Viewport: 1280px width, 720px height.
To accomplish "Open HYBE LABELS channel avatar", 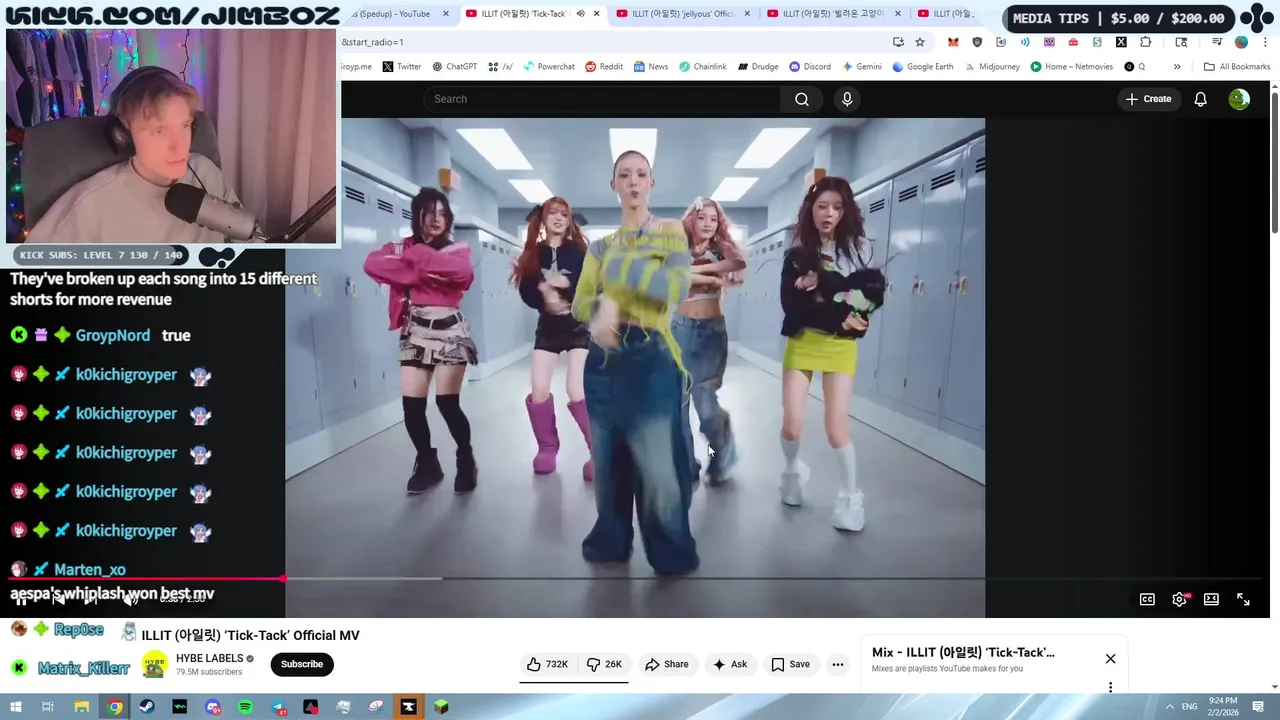I will 155,664.
